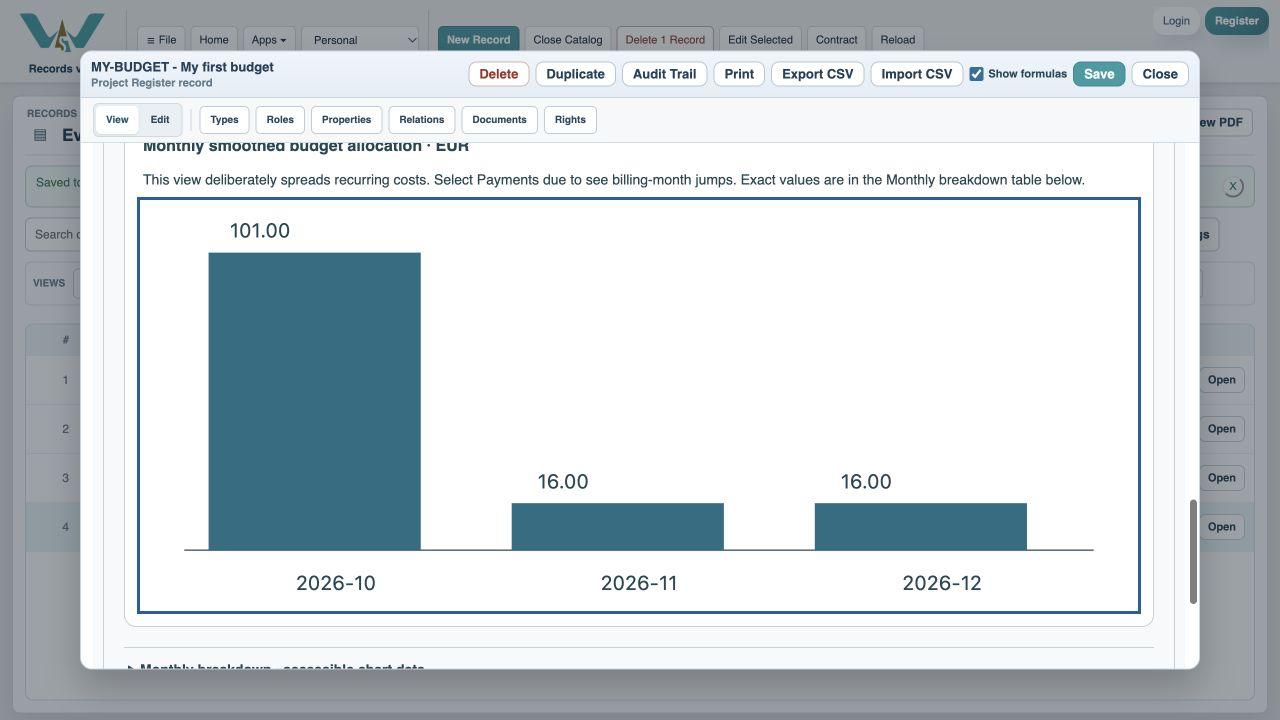
Task: Switch to the Properties tab
Action: [347, 120]
